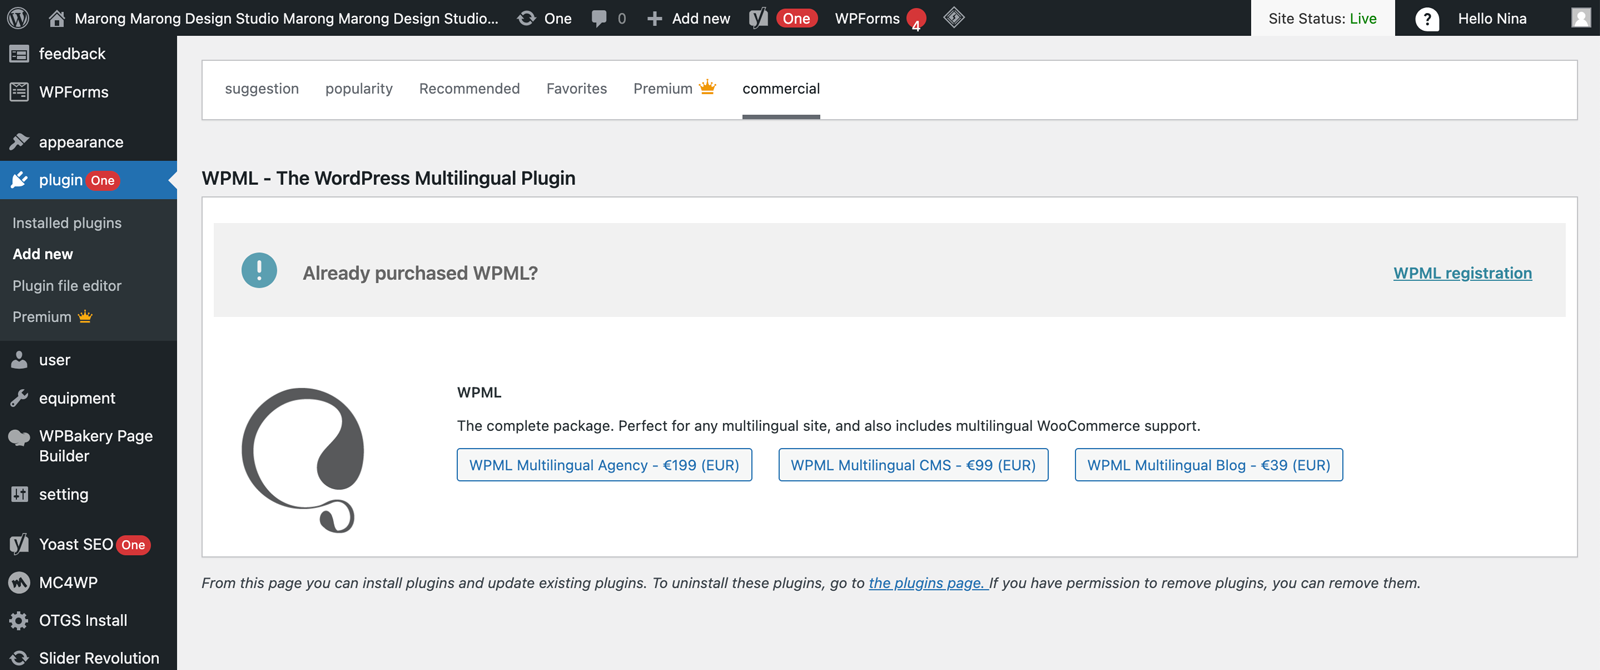1600x670 pixels.
Task: Choose WPML Multilingual CMS €99
Action: [x=913, y=465]
